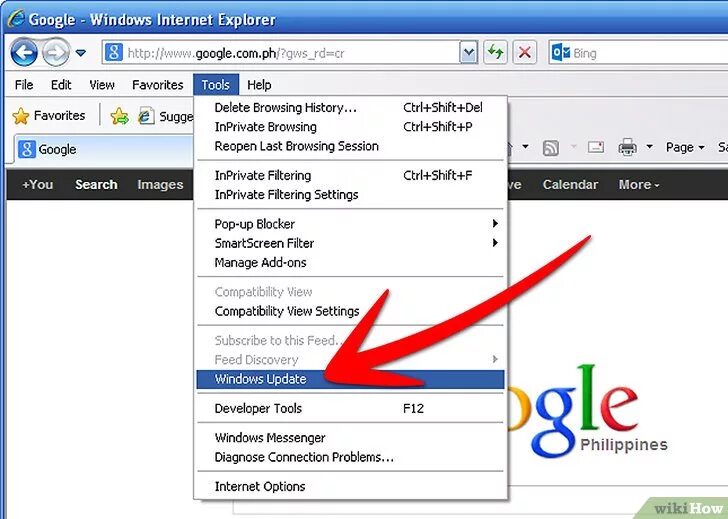Viewport: 728px width, 519px height.
Task: Click the RSS feeds icon in the command bar
Action: 551,148
